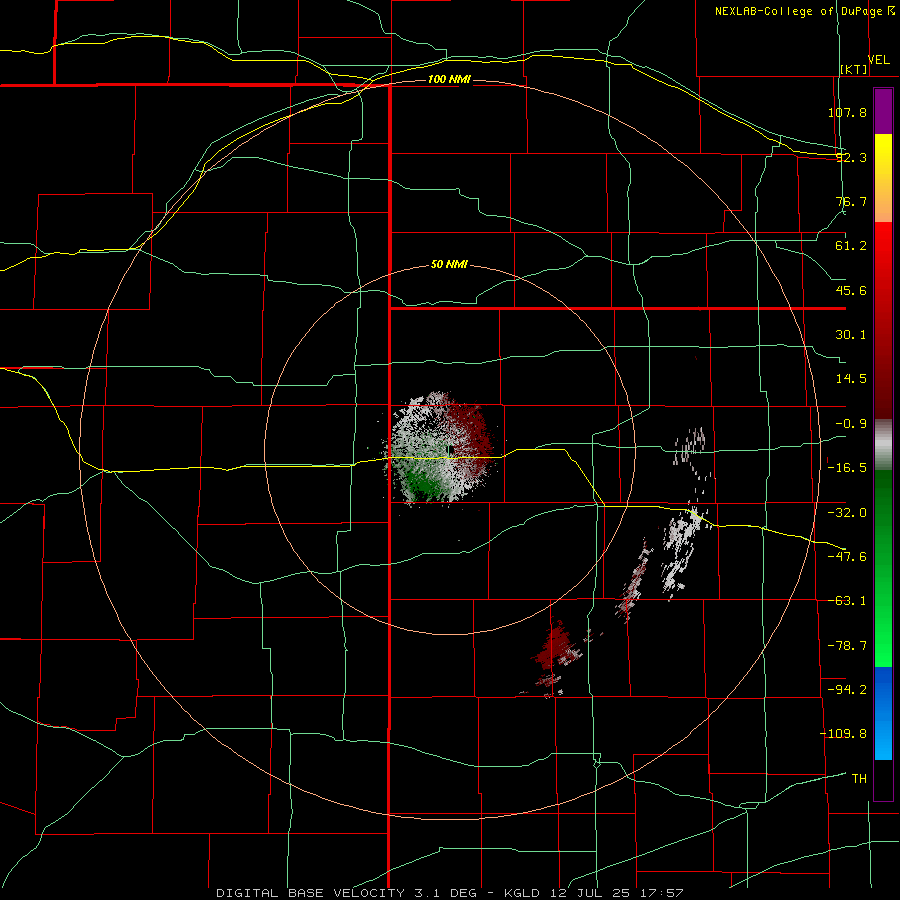Select the -78.7 value on the velocity scale
Screen dimensions: 900x900
(847, 646)
